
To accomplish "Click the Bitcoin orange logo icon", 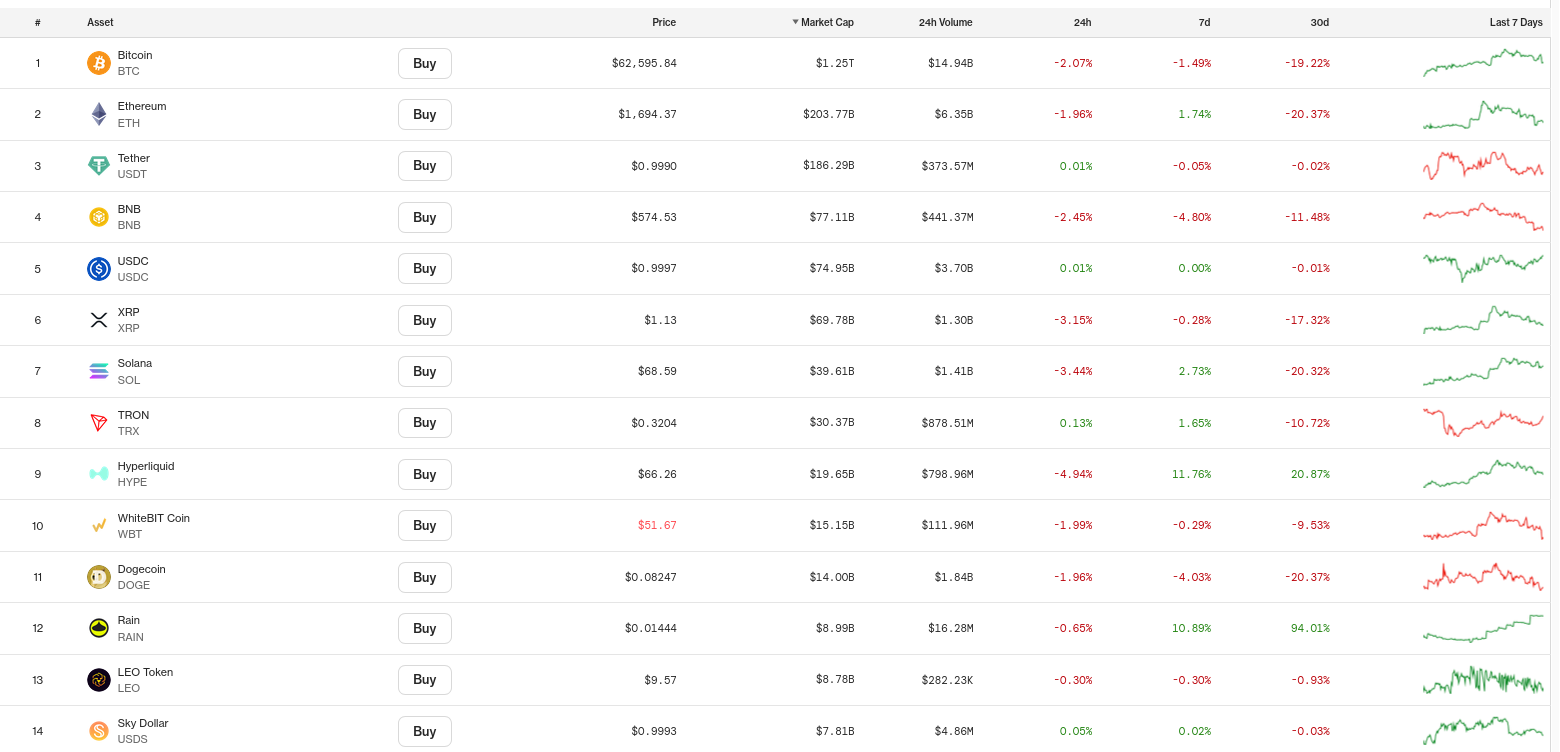I will 99,63.
